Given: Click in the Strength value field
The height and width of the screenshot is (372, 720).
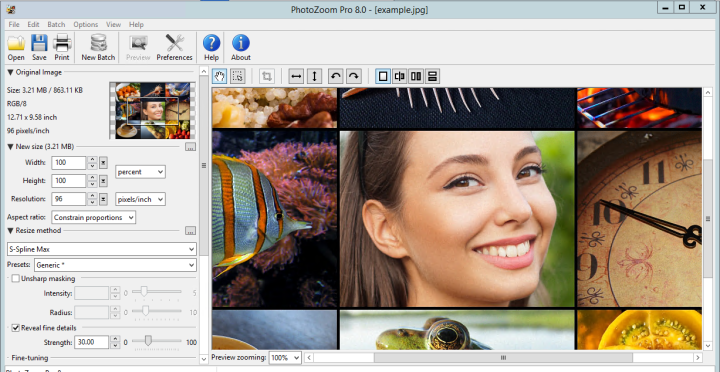Looking at the screenshot, I should (x=91, y=342).
